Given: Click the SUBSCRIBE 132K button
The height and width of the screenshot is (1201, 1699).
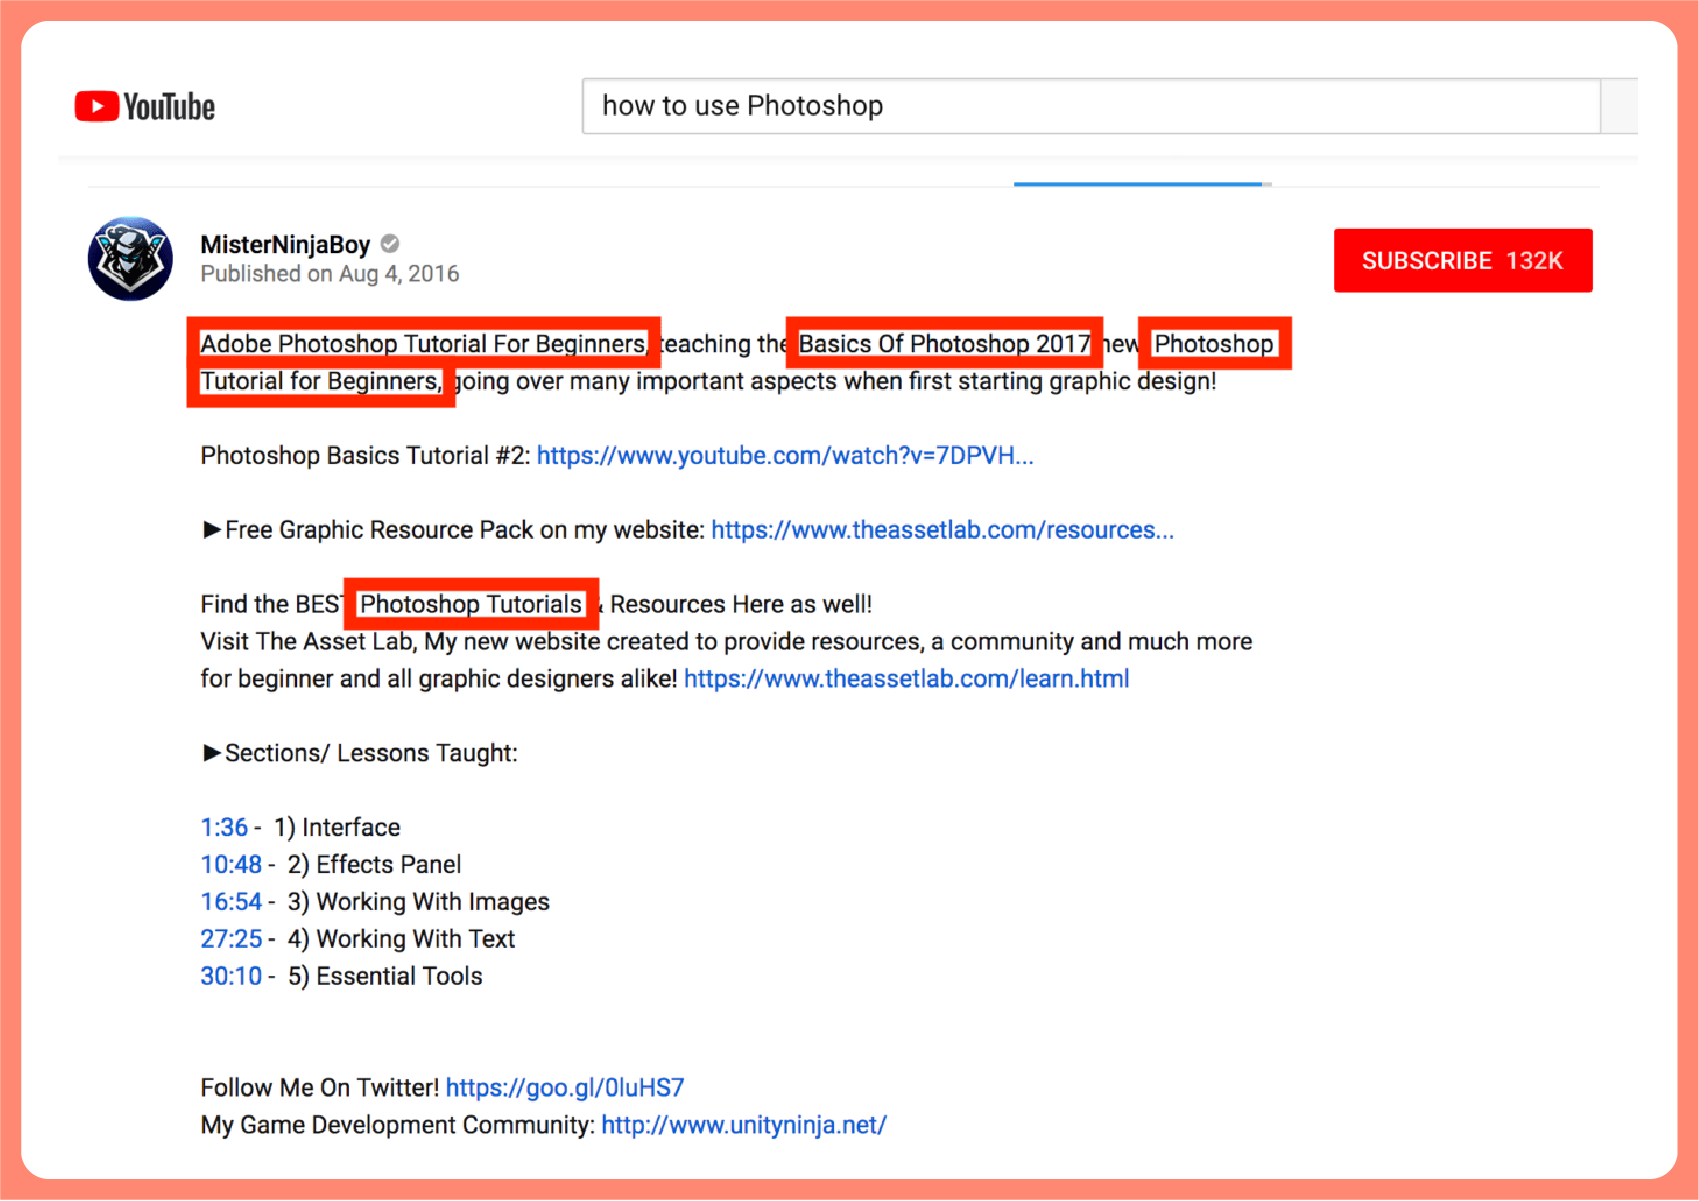Looking at the screenshot, I should 1462,261.
